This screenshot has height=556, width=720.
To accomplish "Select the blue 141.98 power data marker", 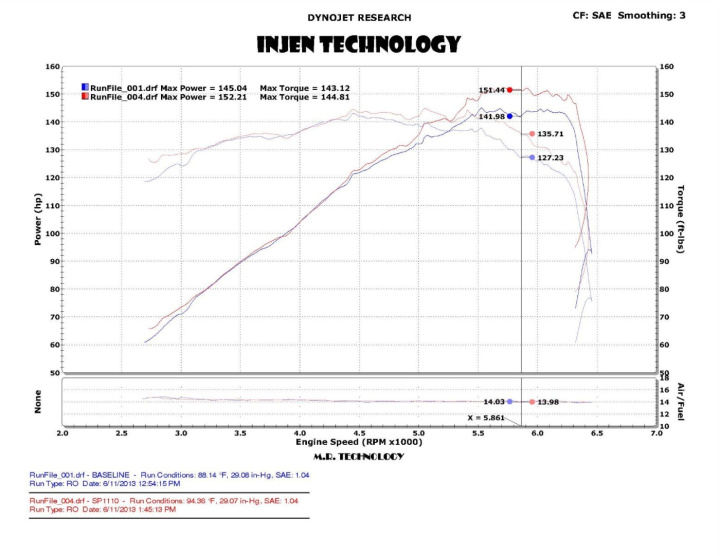I will (x=510, y=117).
